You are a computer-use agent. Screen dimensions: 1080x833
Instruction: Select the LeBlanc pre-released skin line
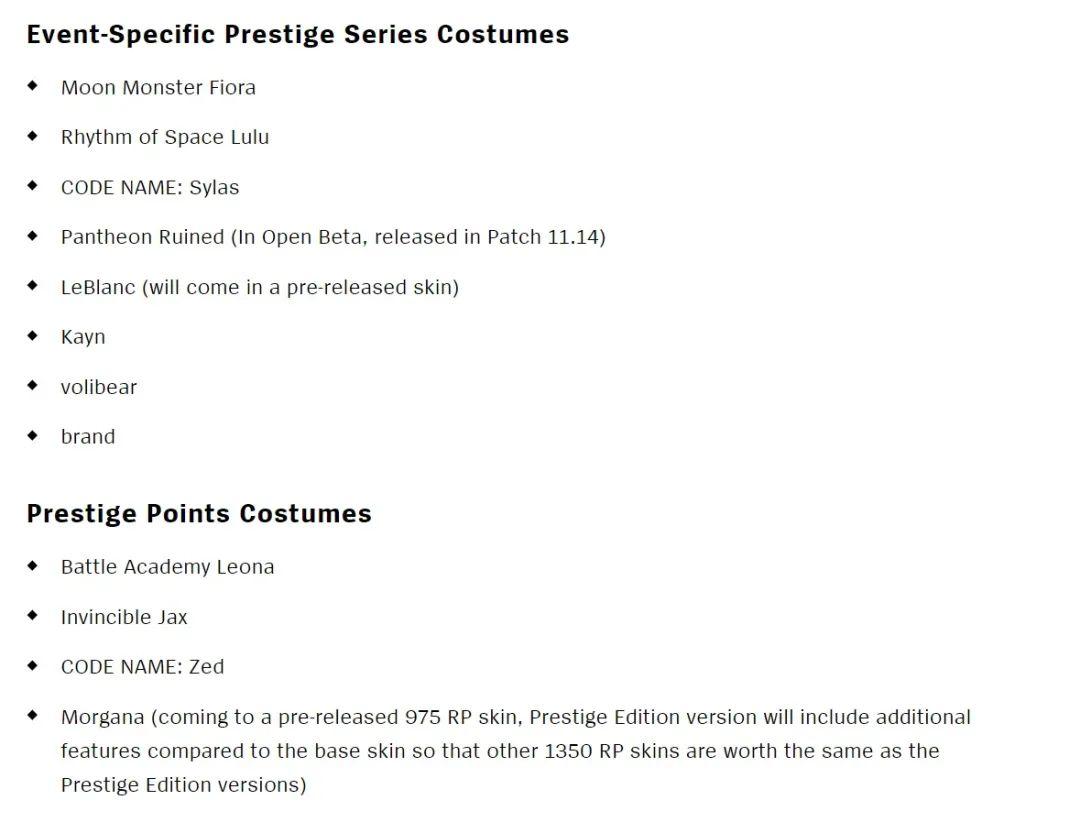(259, 287)
